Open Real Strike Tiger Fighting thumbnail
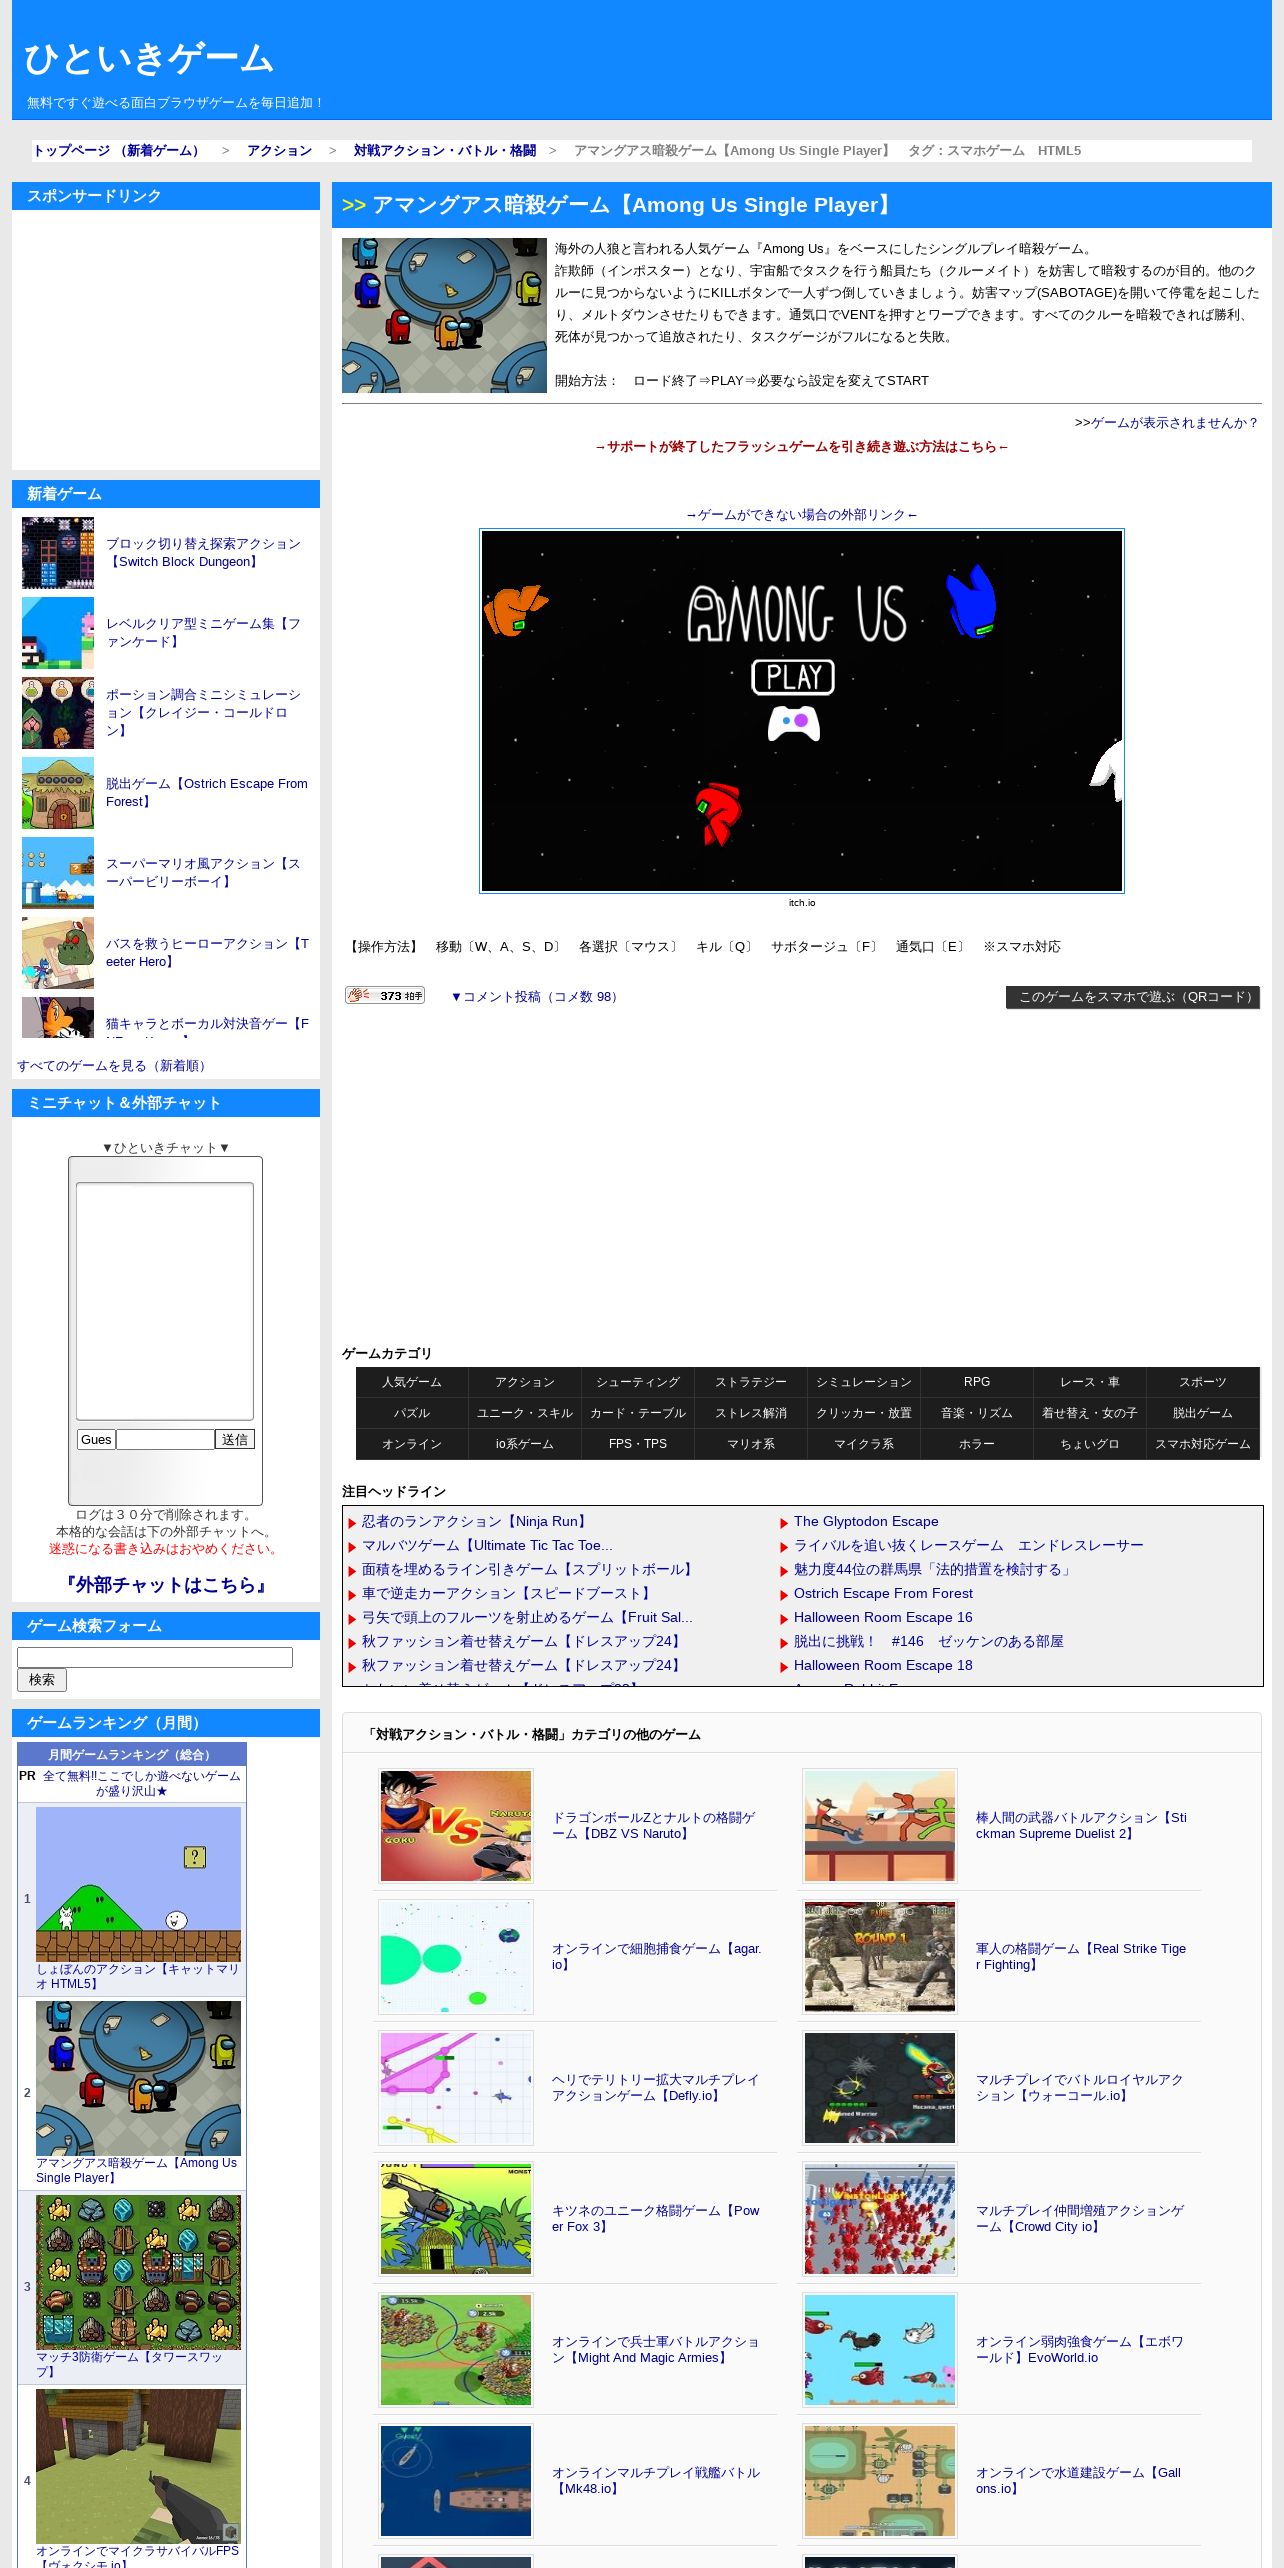Screen dimensions: 1284x2568 point(880,1957)
